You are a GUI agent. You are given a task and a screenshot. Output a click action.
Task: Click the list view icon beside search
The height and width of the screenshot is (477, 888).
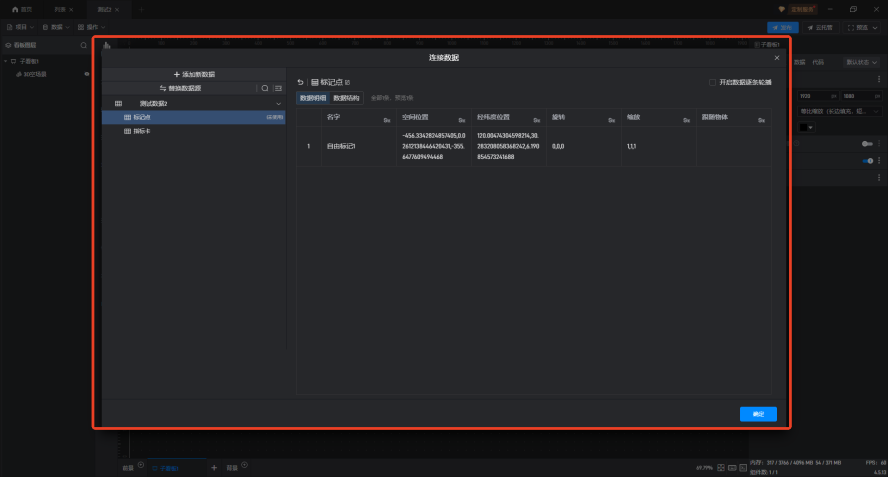[278, 88]
